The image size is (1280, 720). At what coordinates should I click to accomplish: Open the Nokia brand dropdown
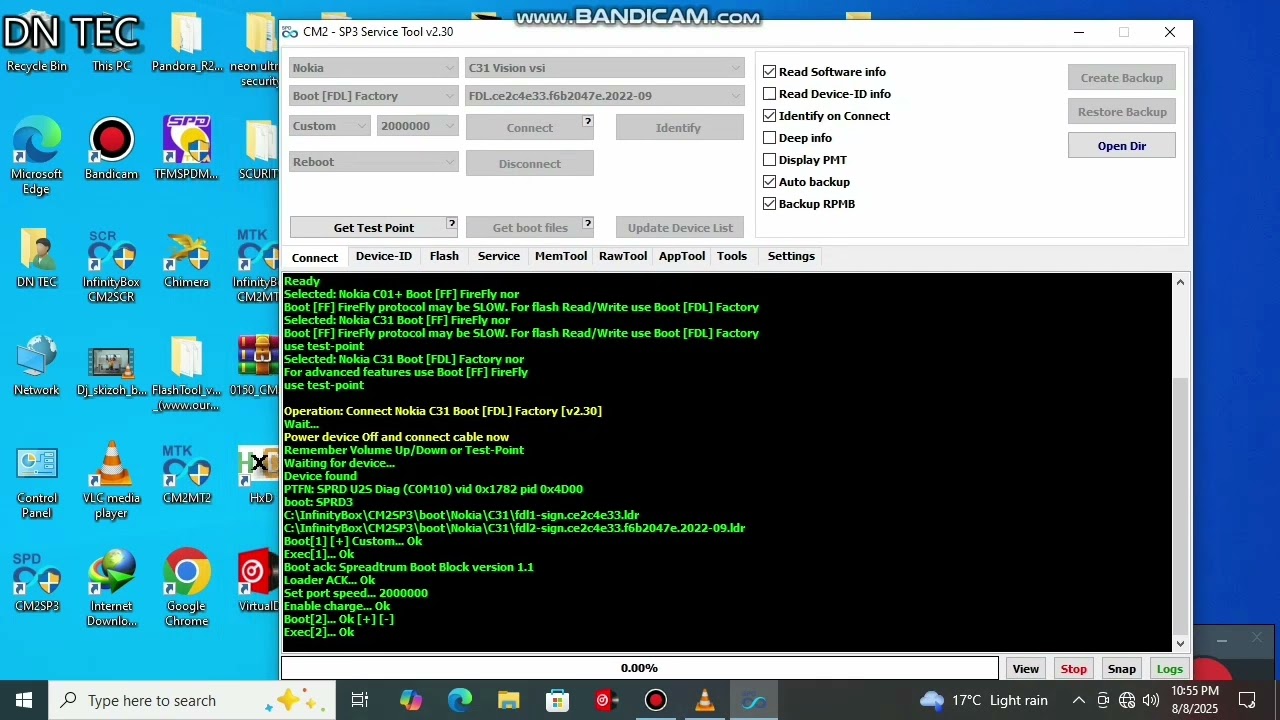point(374,68)
